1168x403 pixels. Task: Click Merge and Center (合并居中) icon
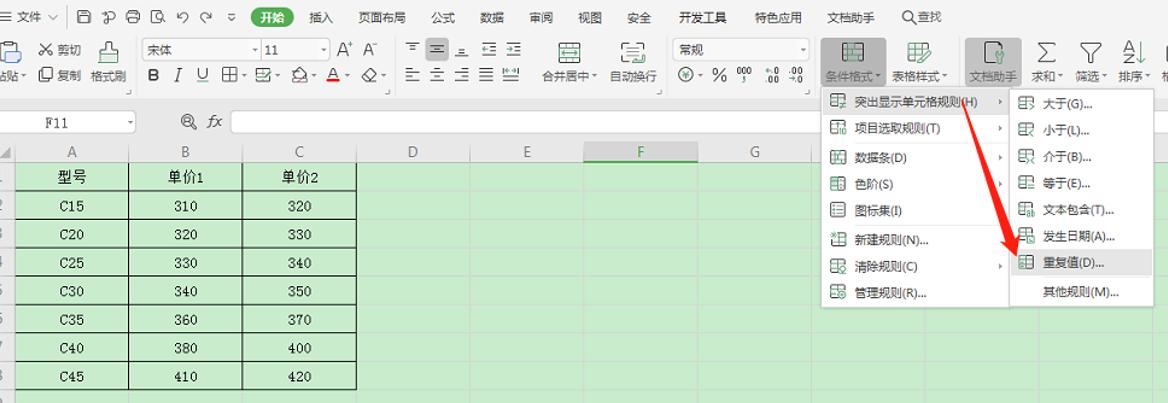tap(570, 52)
